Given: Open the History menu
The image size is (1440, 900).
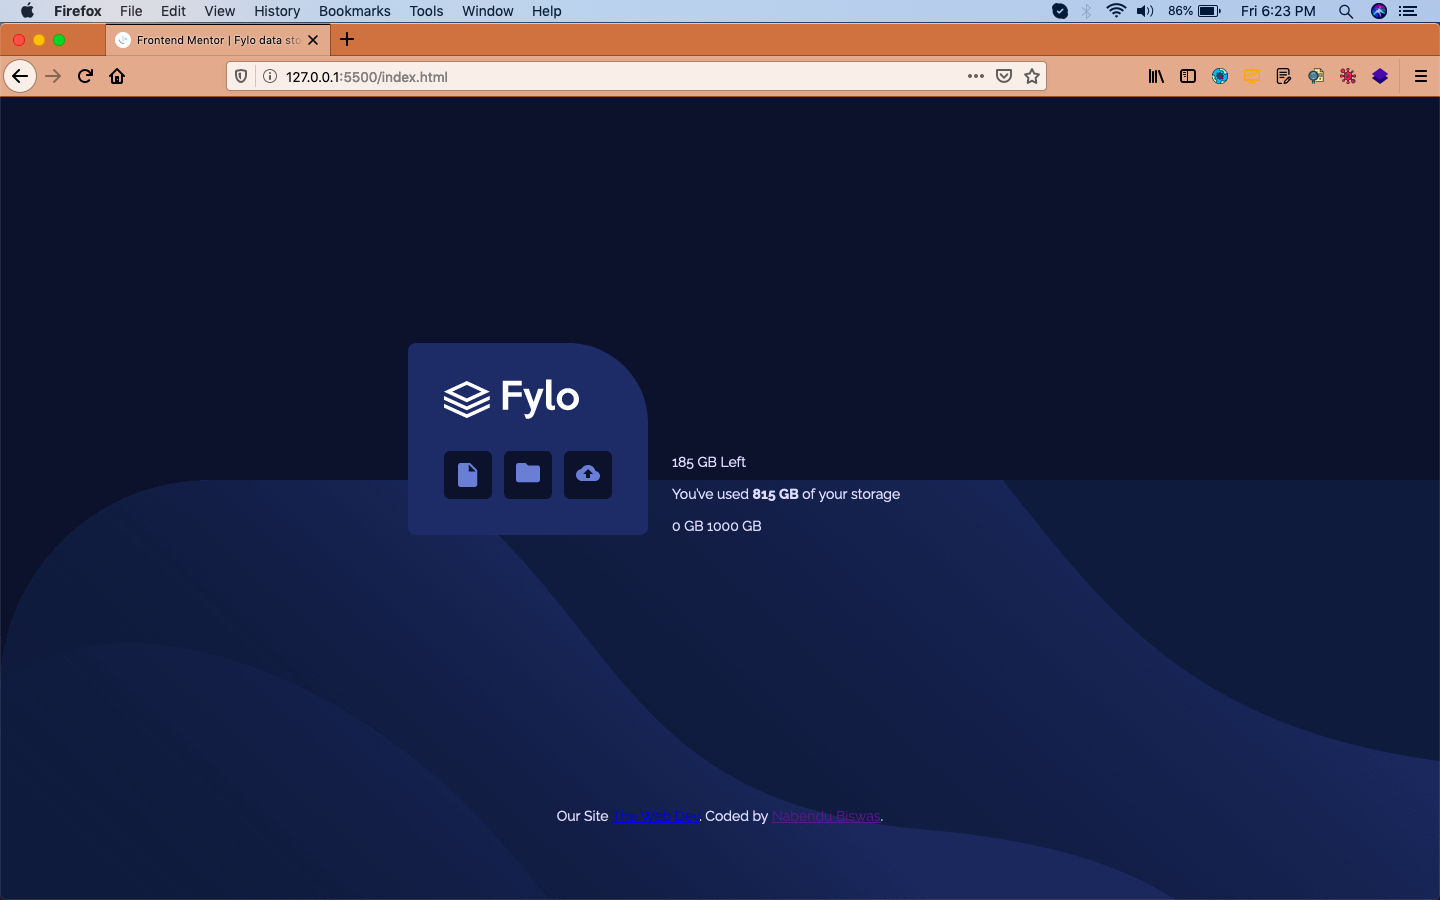Looking at the screenshot, I should click(x=277, y=11).
